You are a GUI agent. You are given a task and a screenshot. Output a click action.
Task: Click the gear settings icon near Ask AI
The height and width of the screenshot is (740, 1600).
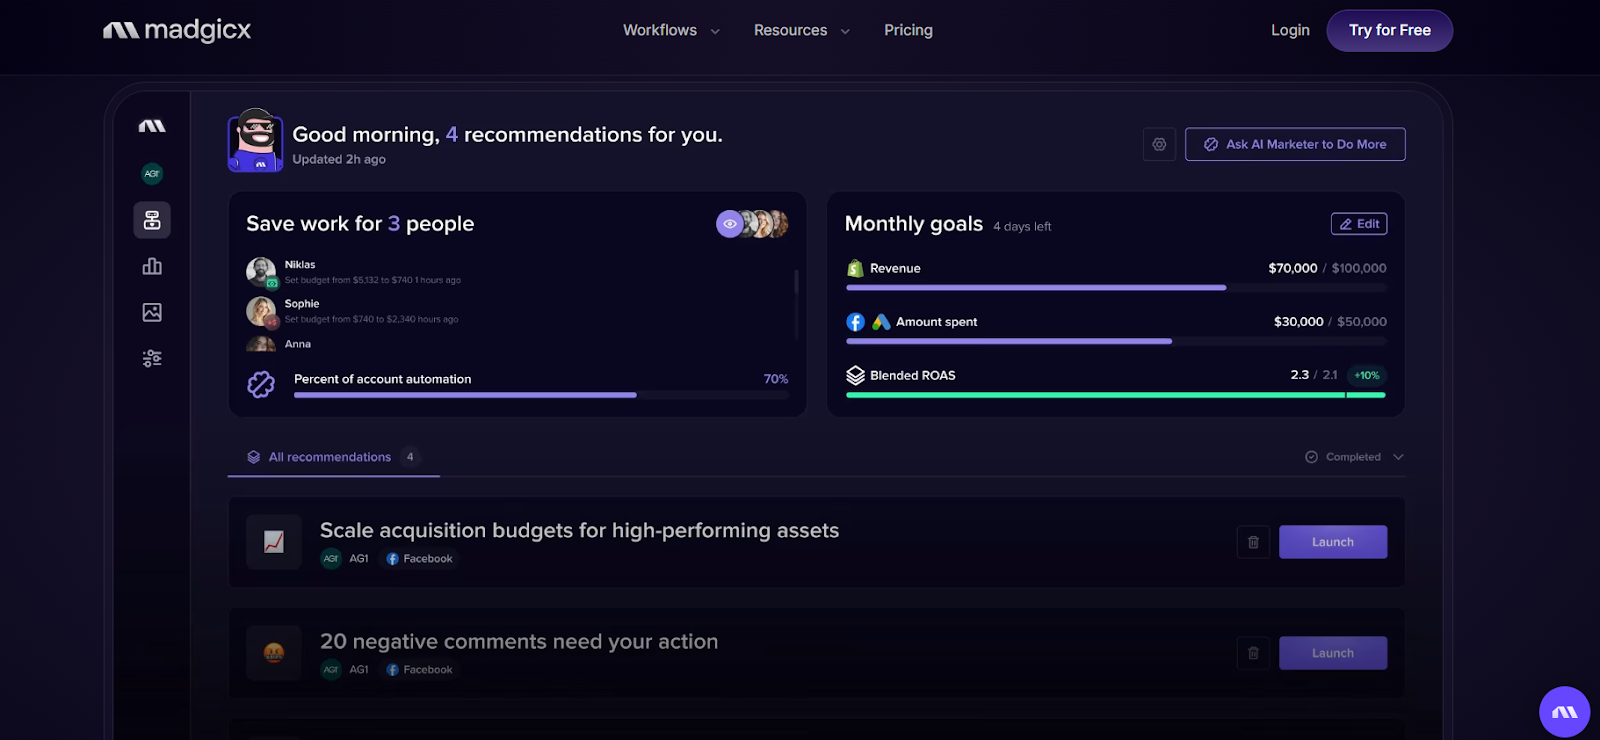pos(1159,144)
